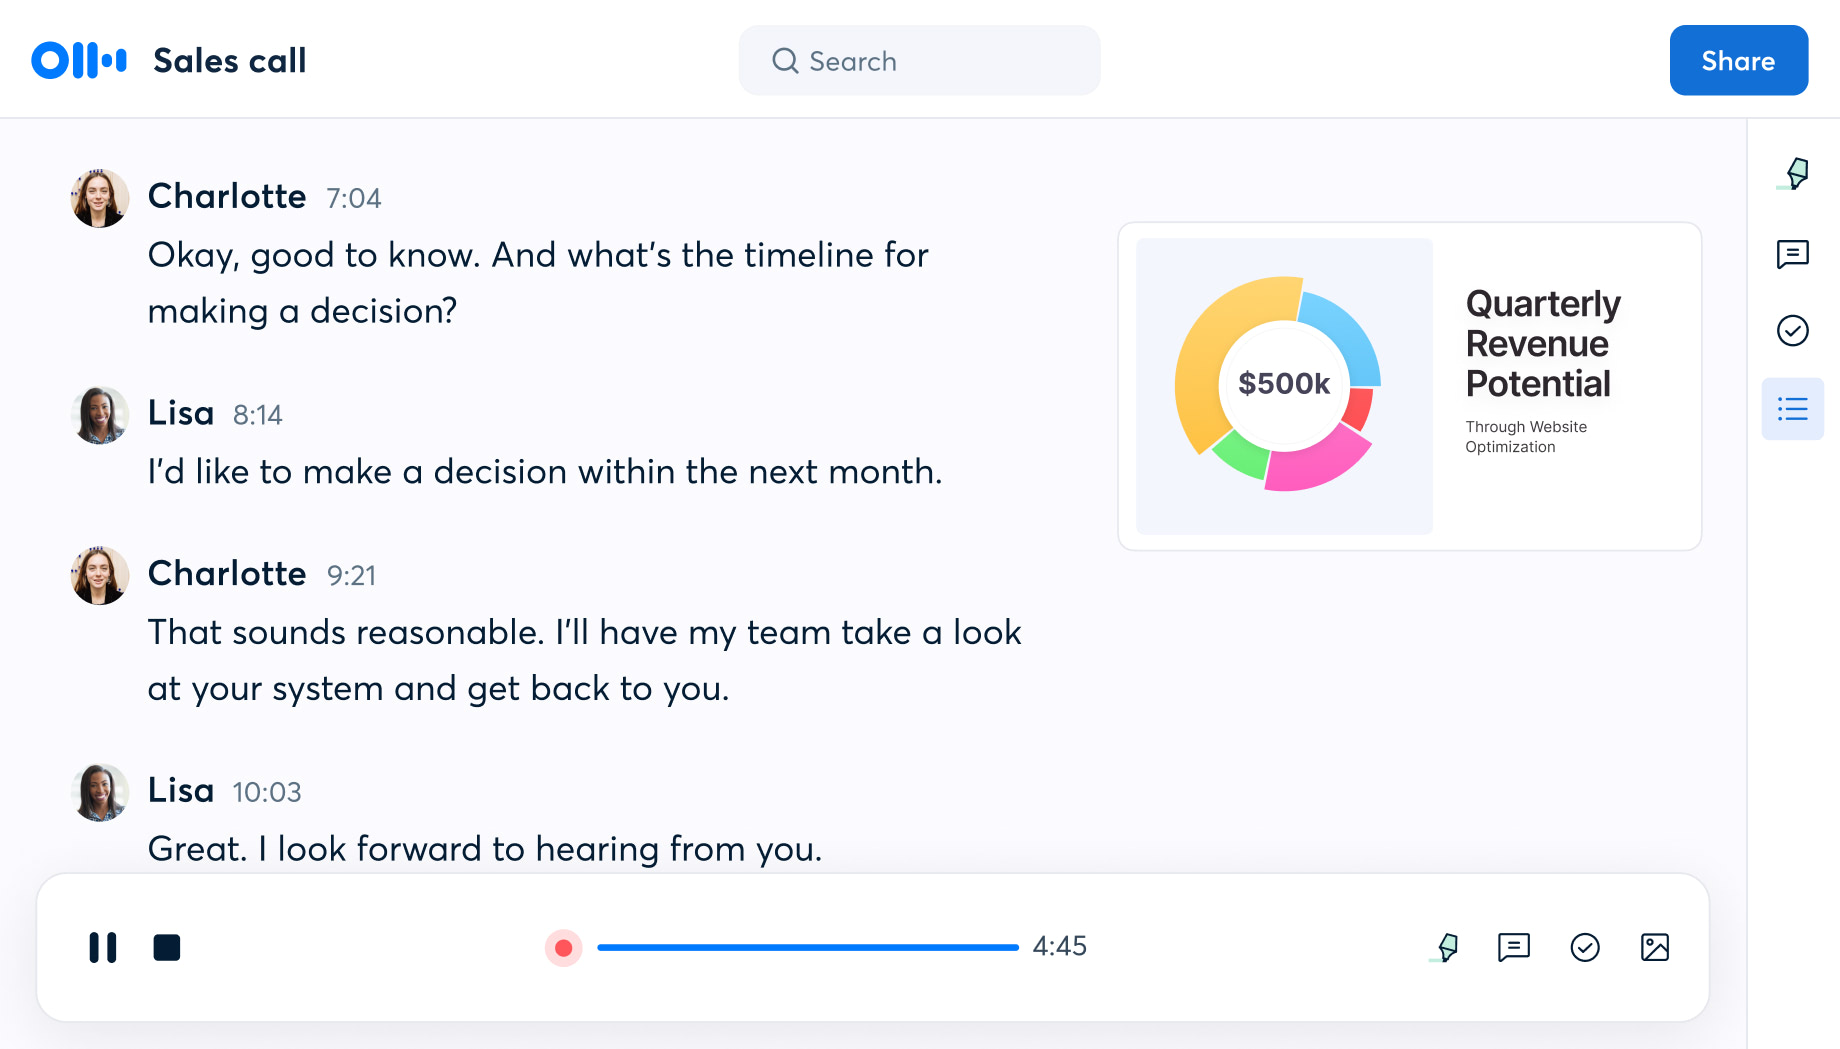The height and width of the screenshot is (1049, 1840).
Task: Pause the recording
Action: (x=103, y=947)
